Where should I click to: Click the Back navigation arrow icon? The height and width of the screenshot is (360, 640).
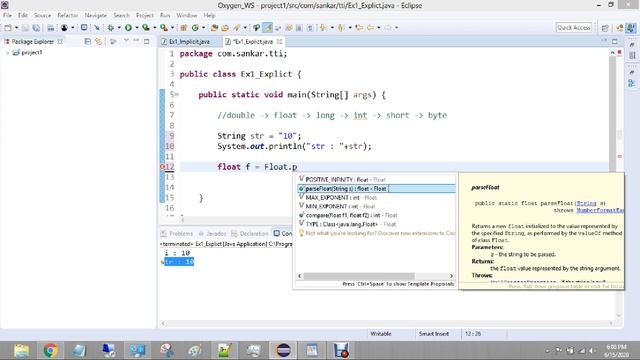pos(370,28)
